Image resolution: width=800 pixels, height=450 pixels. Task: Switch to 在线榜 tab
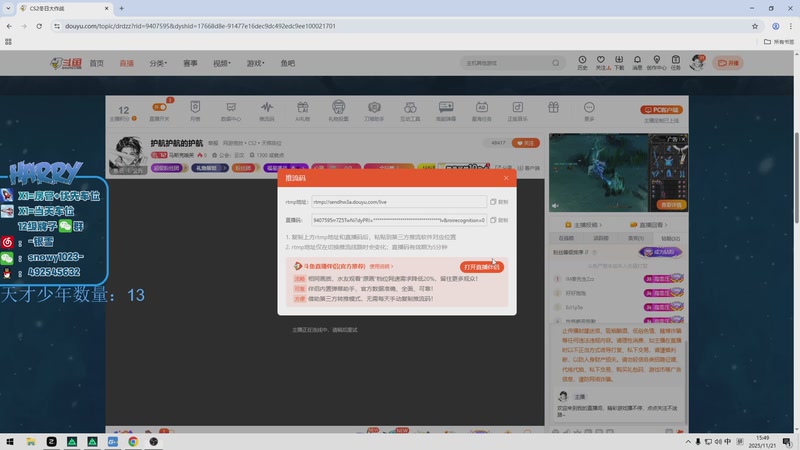566,238
